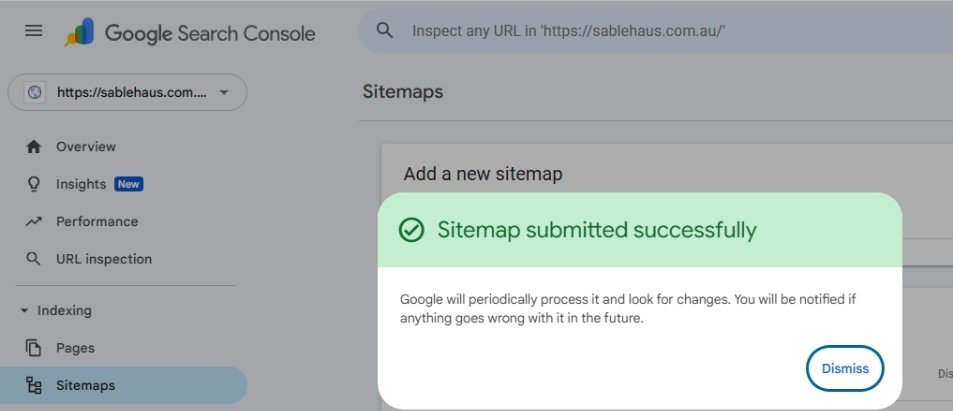Click the Pages document icon
Screen dimensions: 953x411
click(33, 348)
